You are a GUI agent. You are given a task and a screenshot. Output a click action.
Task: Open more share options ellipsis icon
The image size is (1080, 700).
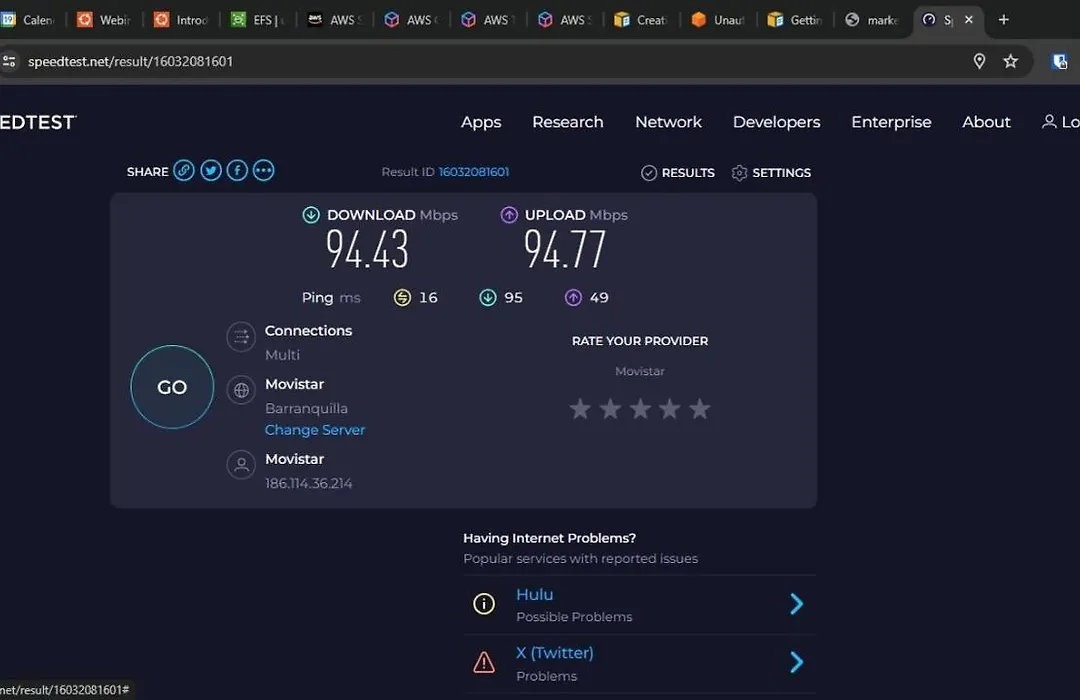point(263,170)
